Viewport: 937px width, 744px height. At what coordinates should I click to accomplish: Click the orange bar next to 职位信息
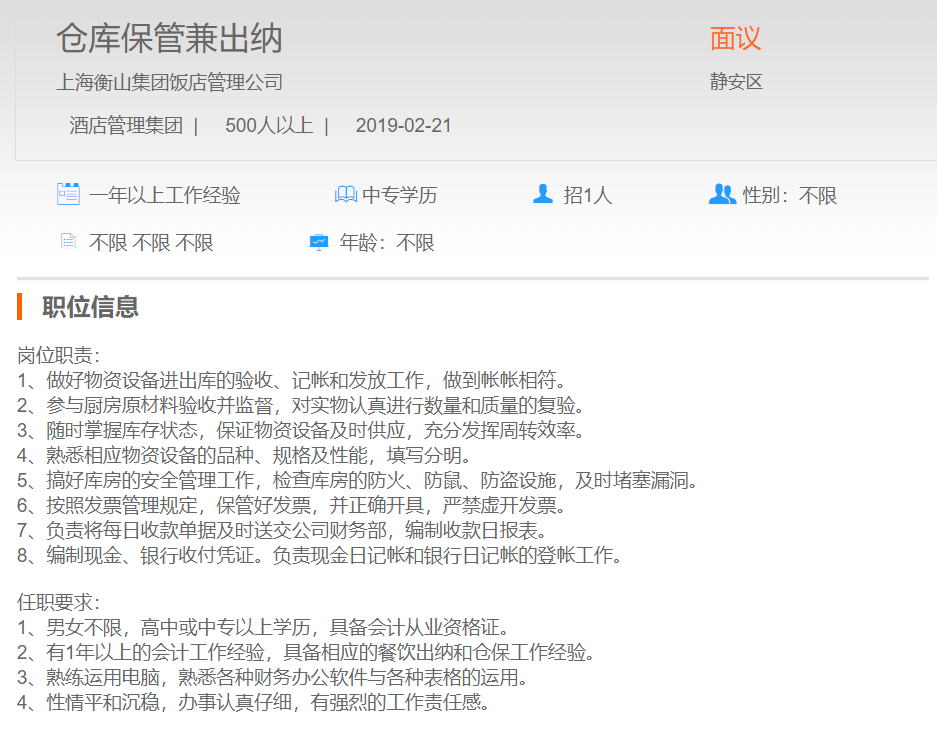coord(20,307)
